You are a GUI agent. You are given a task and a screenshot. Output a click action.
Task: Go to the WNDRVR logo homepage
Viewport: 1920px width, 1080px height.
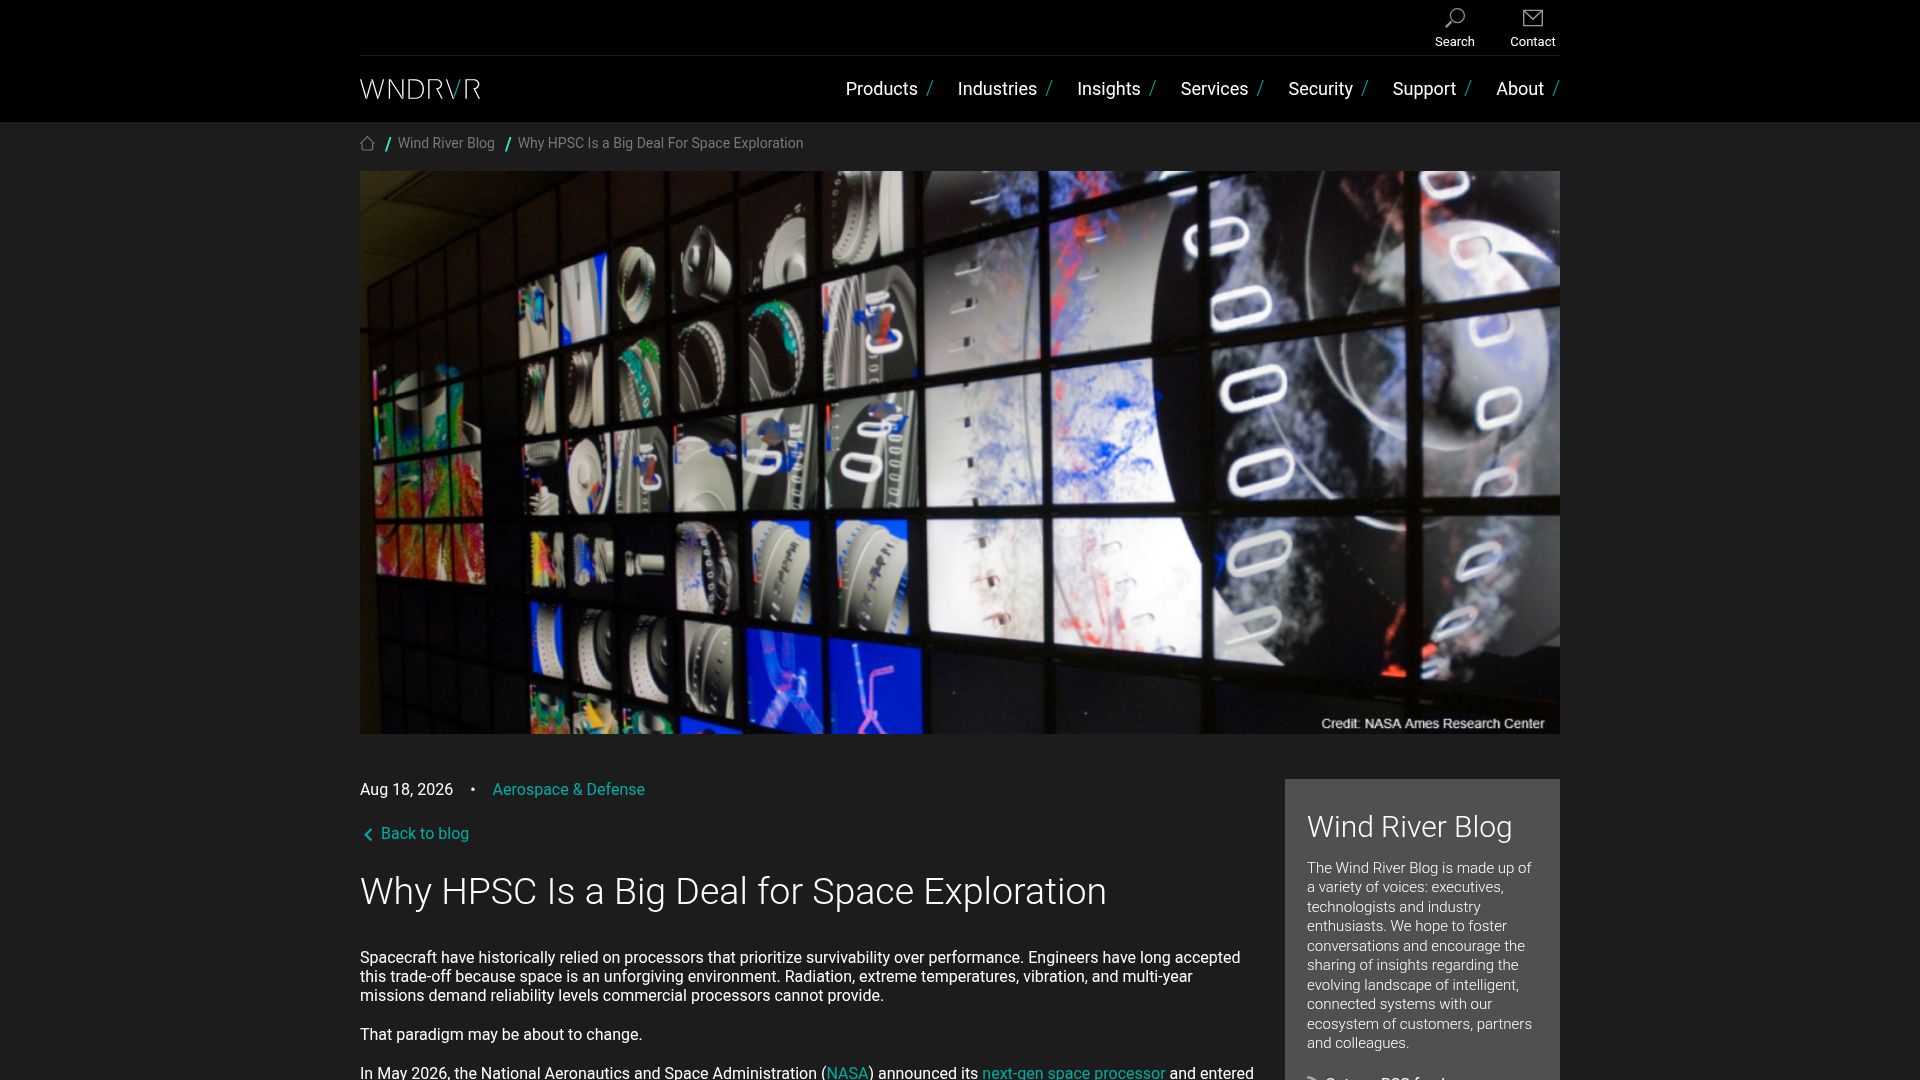coord(420,89)
